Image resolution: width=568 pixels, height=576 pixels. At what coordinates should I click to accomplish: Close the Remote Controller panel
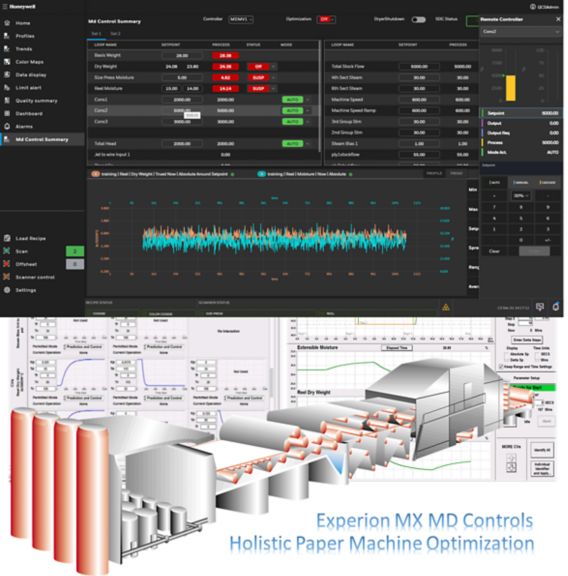(558, 19)
